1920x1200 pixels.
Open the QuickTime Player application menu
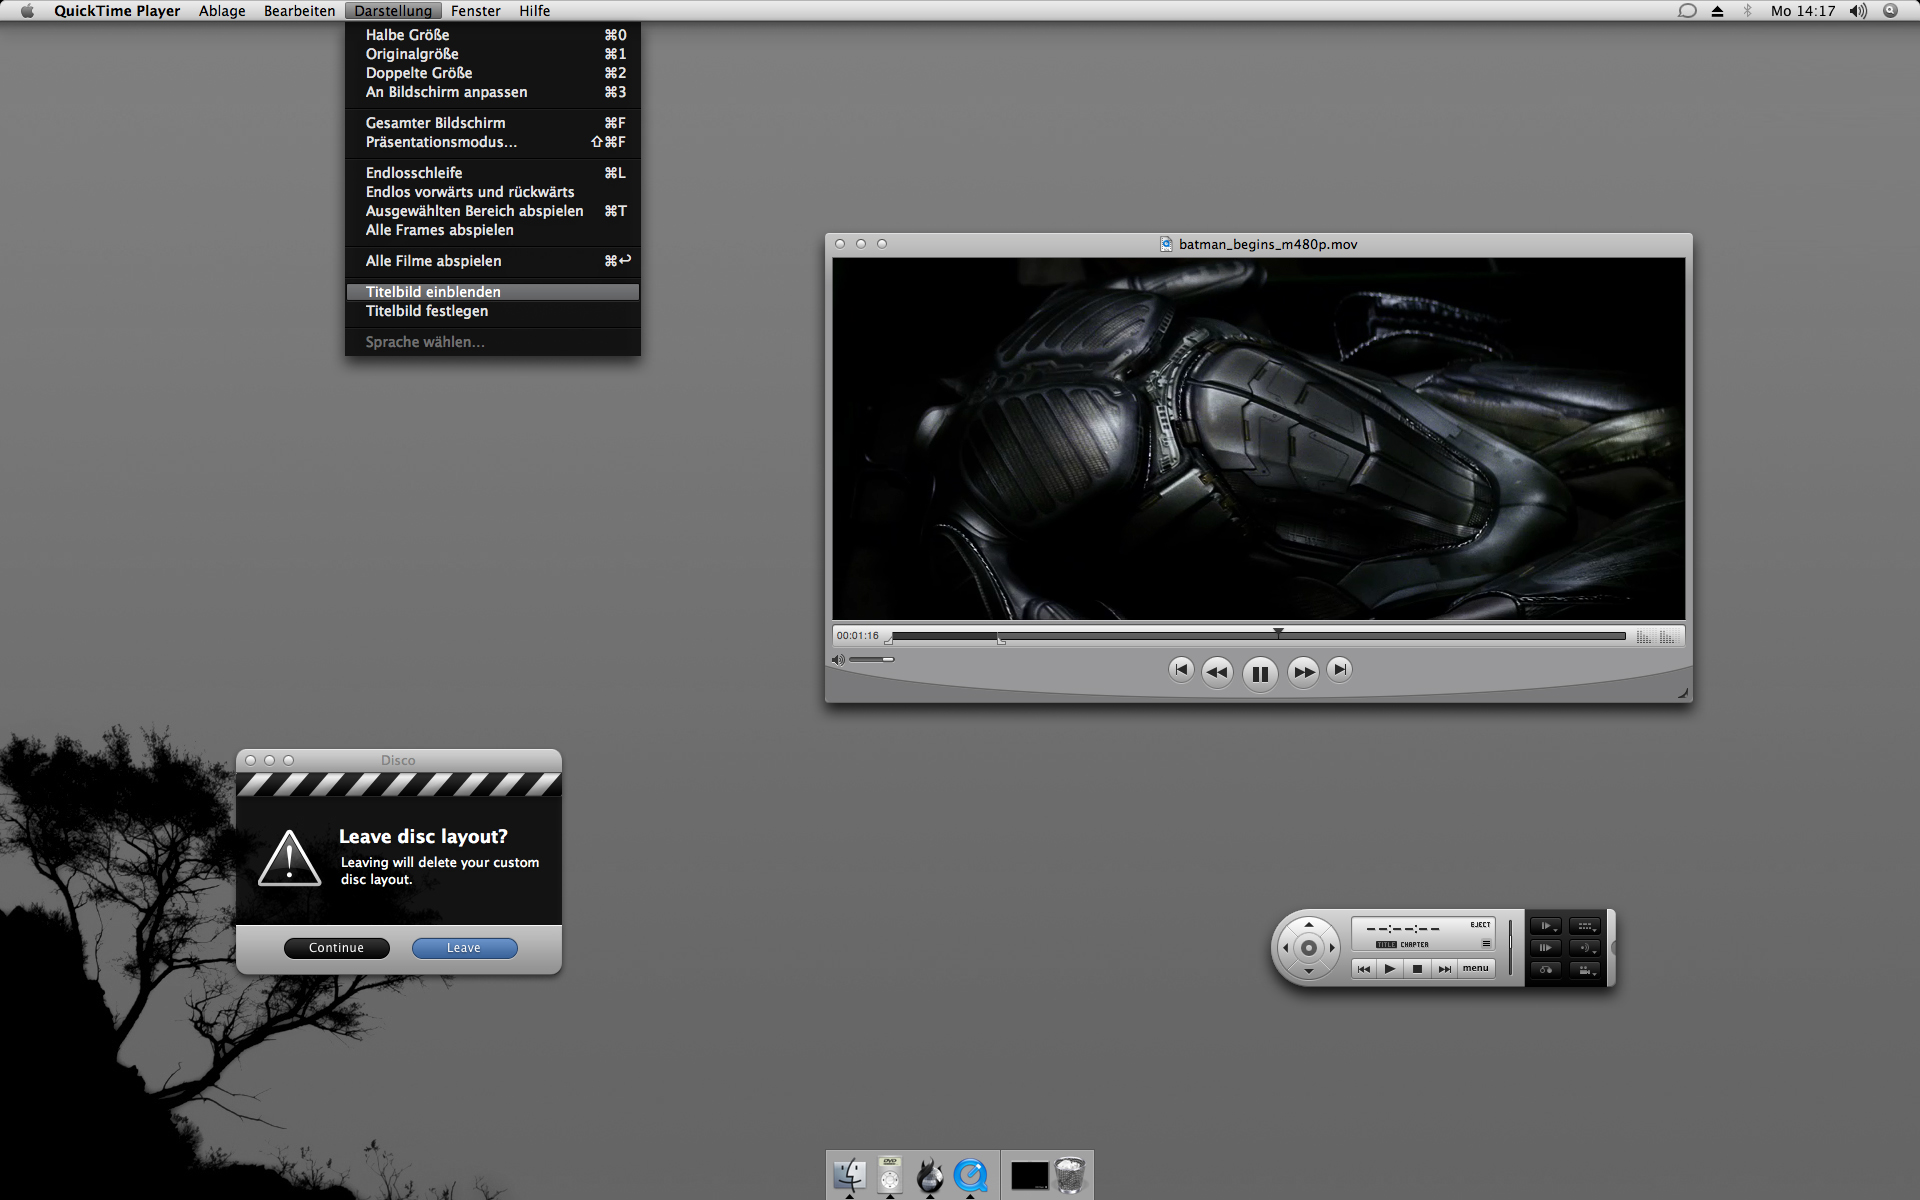(117, 11)
